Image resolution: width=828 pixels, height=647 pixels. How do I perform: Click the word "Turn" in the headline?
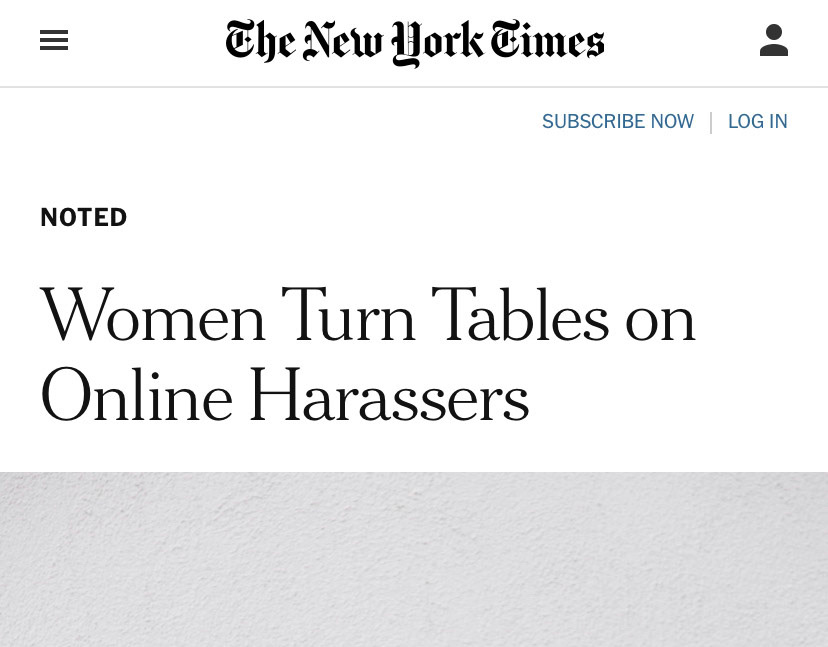(348, 318)
